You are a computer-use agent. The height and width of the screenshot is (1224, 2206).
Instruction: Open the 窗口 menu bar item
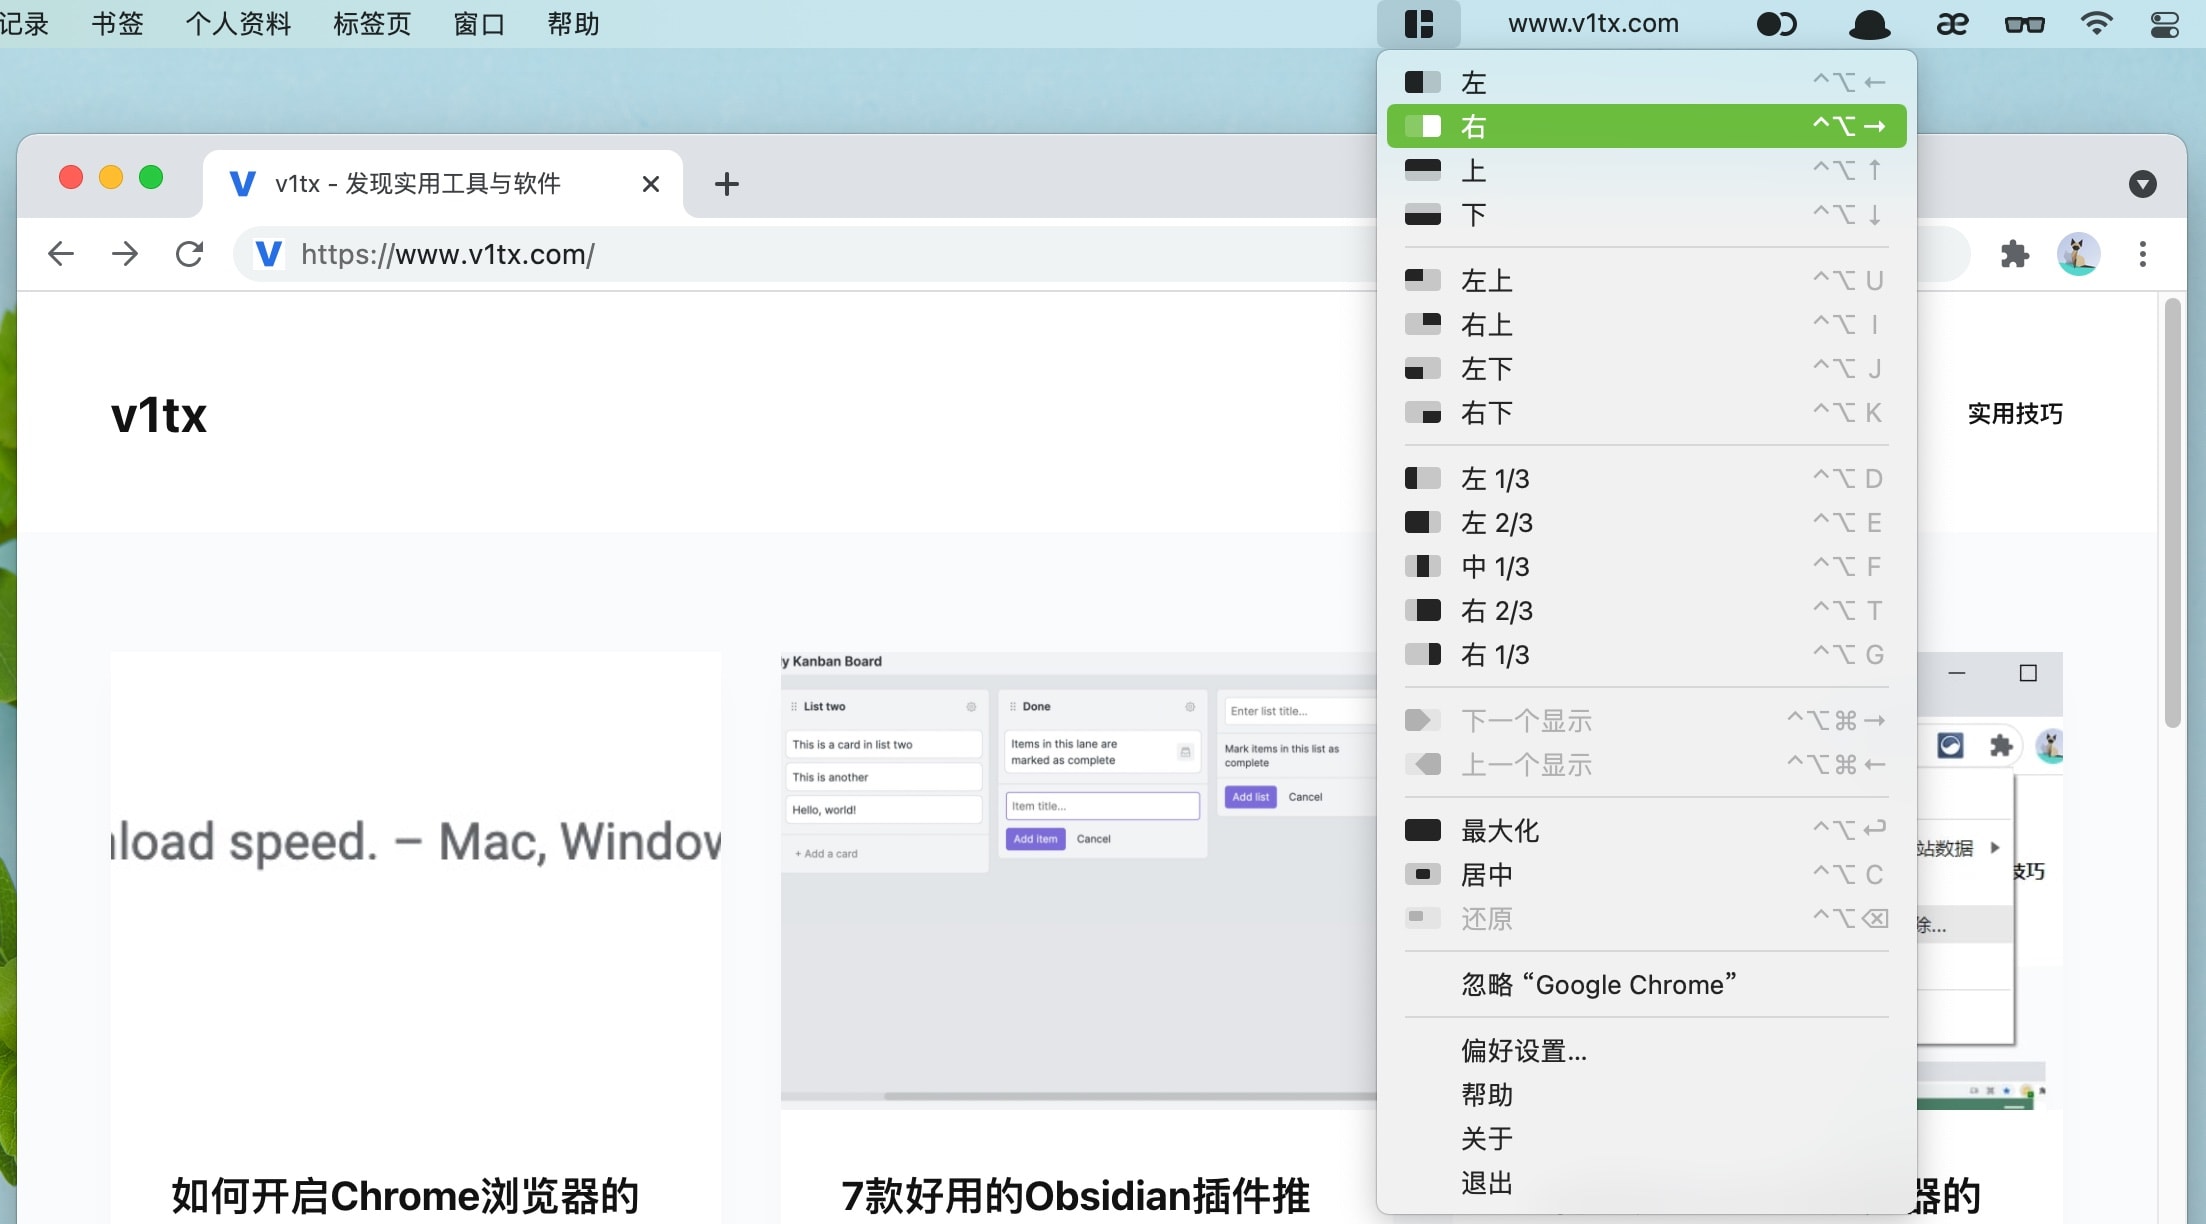pyautogui.click(x=479, y=24)
